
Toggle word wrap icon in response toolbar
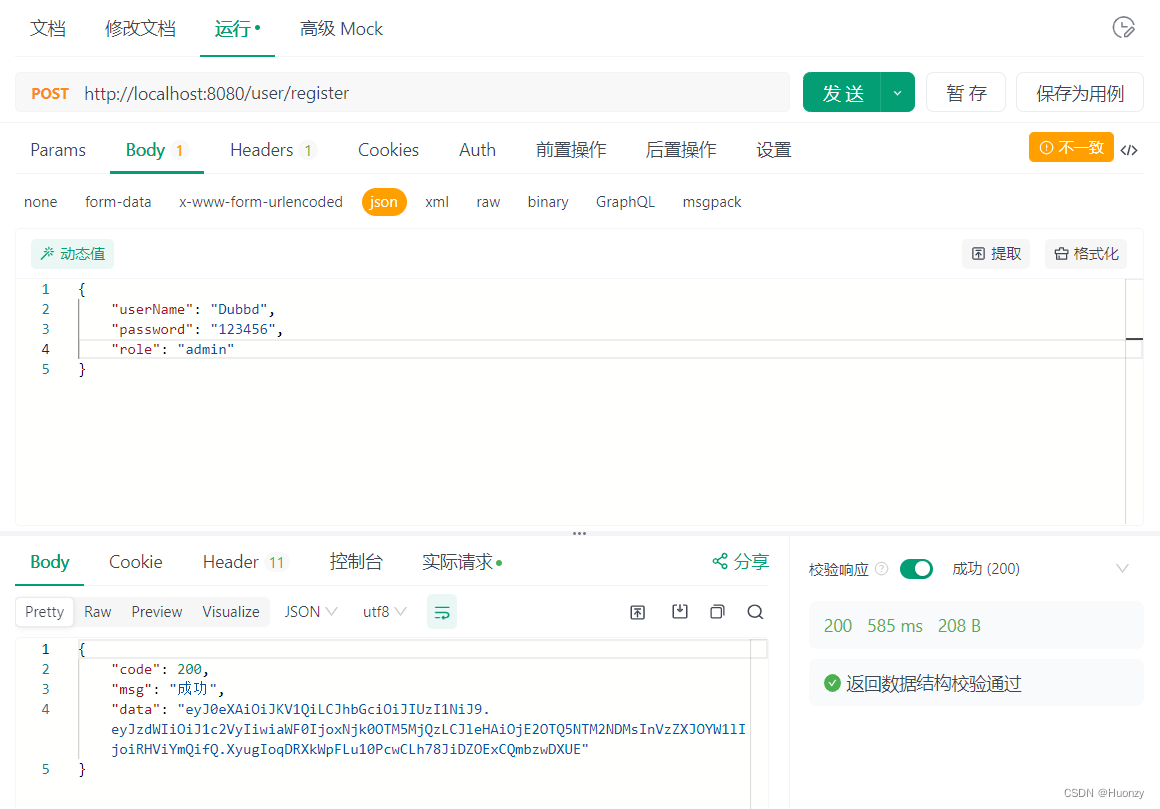(x=442, y=611)
